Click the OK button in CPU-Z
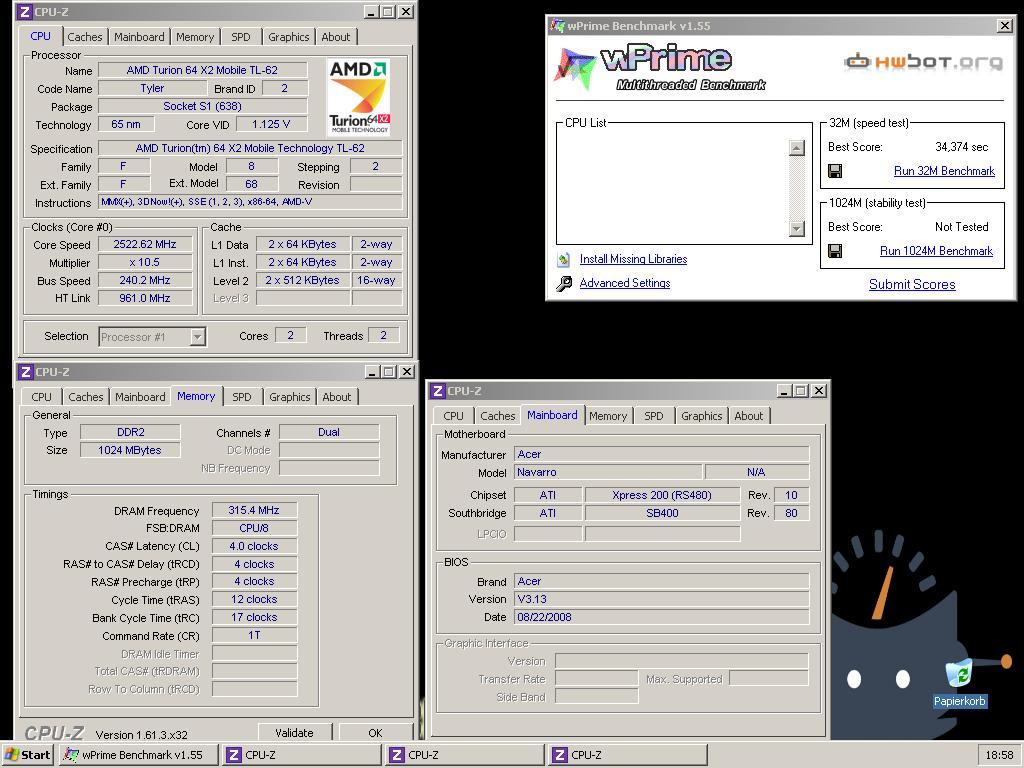The image size is (1024, 768). coord(376,733)
